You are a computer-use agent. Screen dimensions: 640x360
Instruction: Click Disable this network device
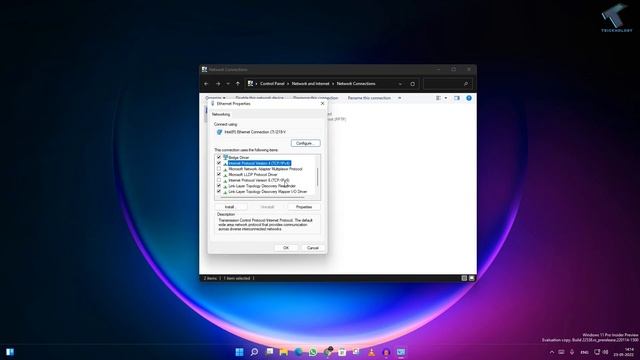coord(260,98)
